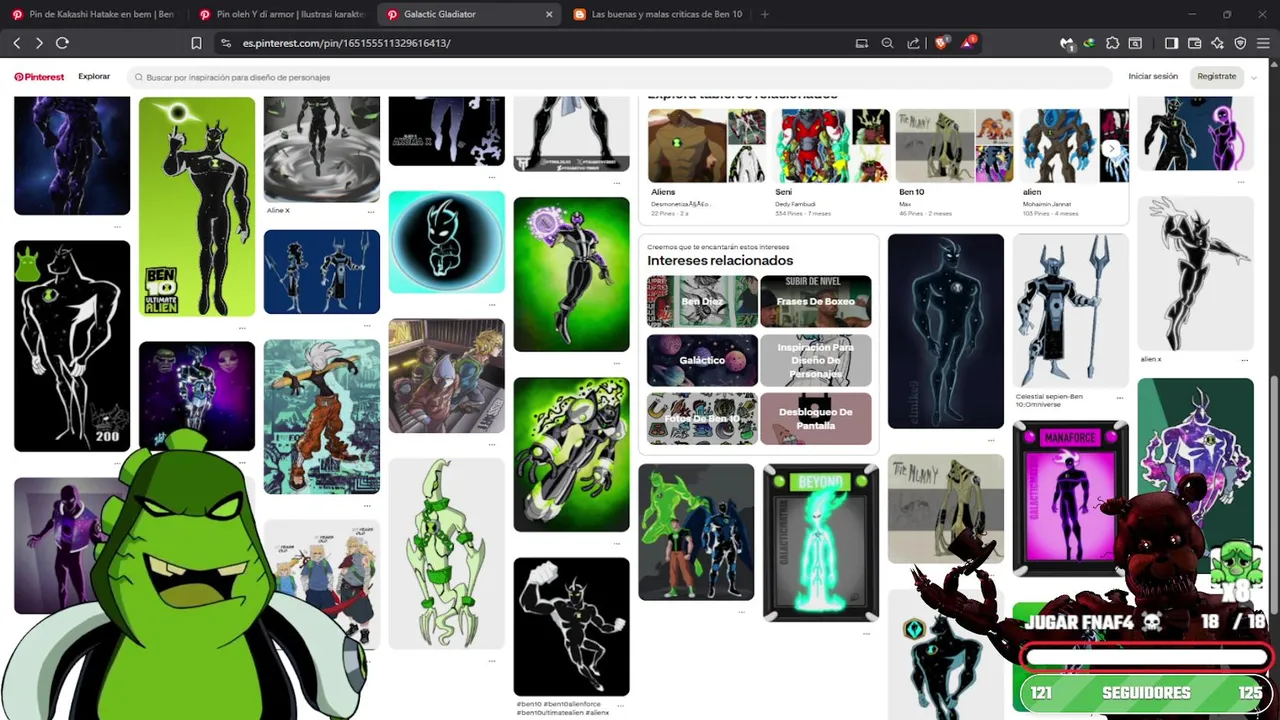Screen dimensions: 1280x720
Task: Open Brave Rewards triangle icon
Action: click(x=968, y=43)
